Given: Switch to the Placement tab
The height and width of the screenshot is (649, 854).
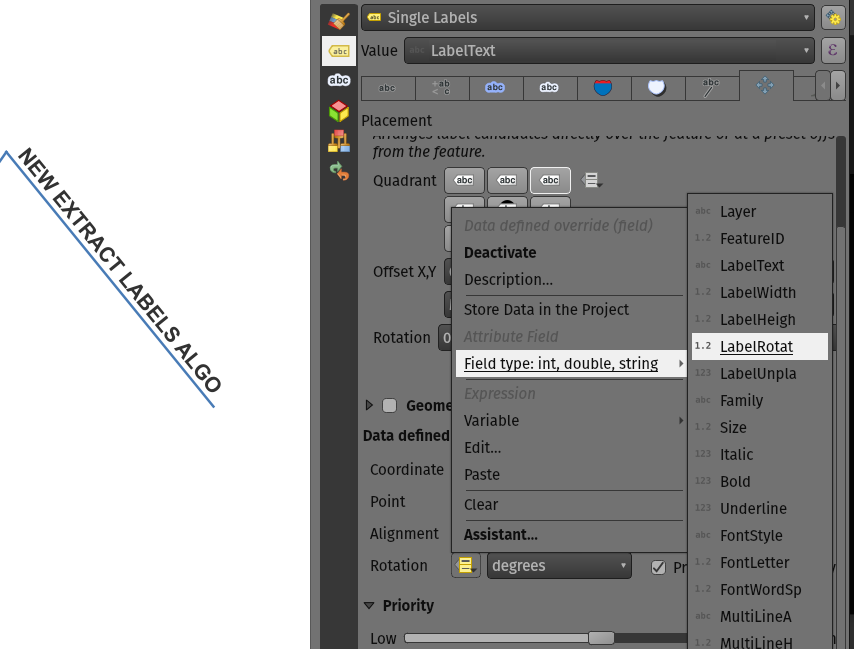Looking at the screenshot, I should [x=765, y=87].
